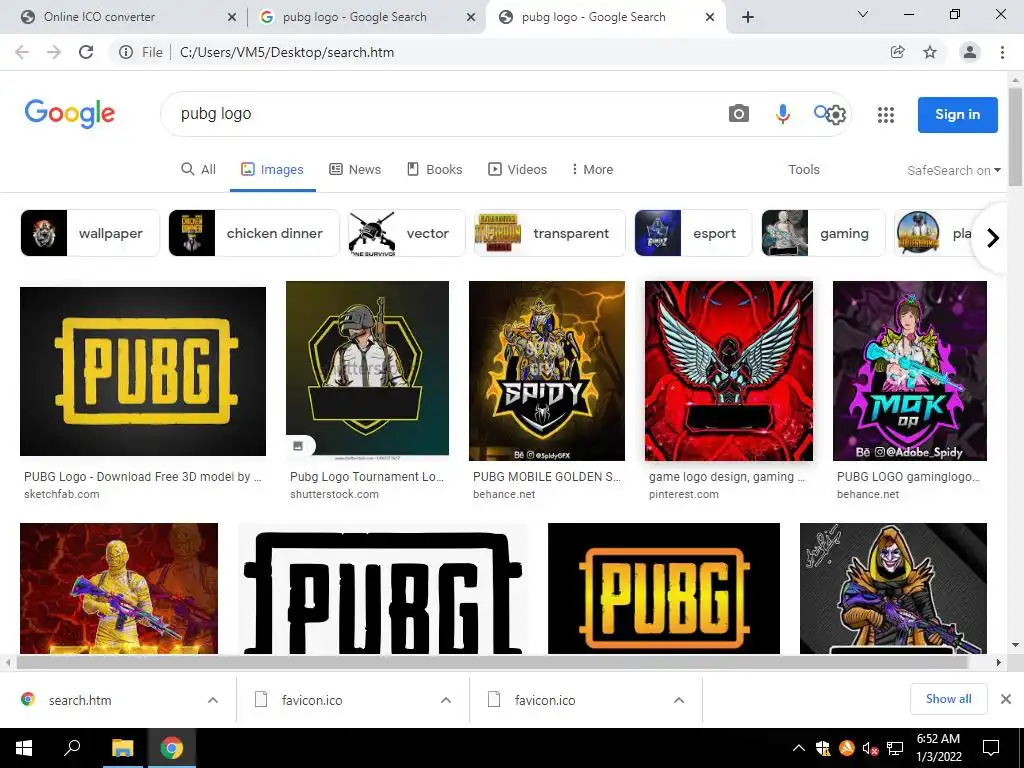
Task: Open the SPIDY golden logo thumbnail
Action: coord(547,370)
